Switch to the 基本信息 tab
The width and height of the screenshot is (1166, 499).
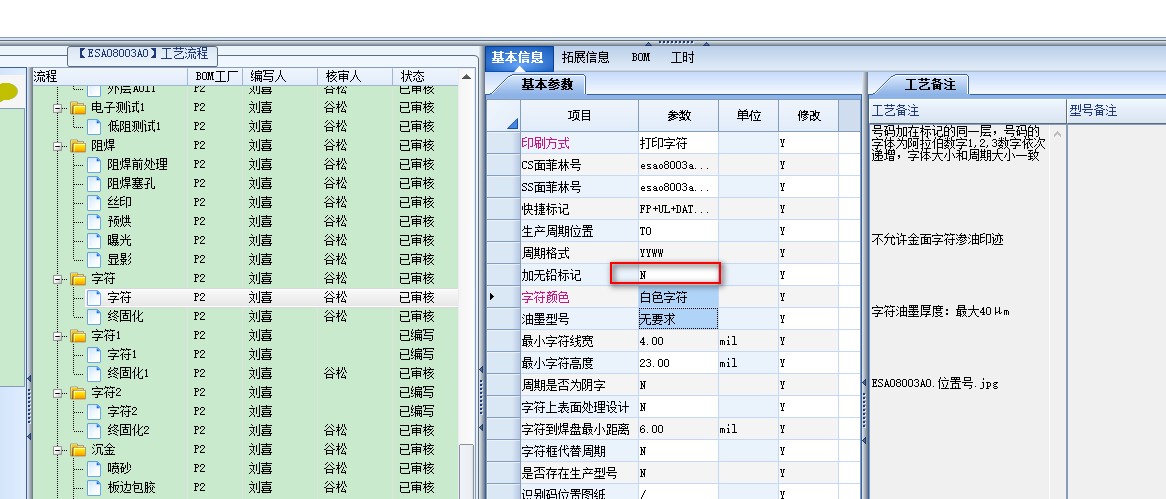[518, 57]
